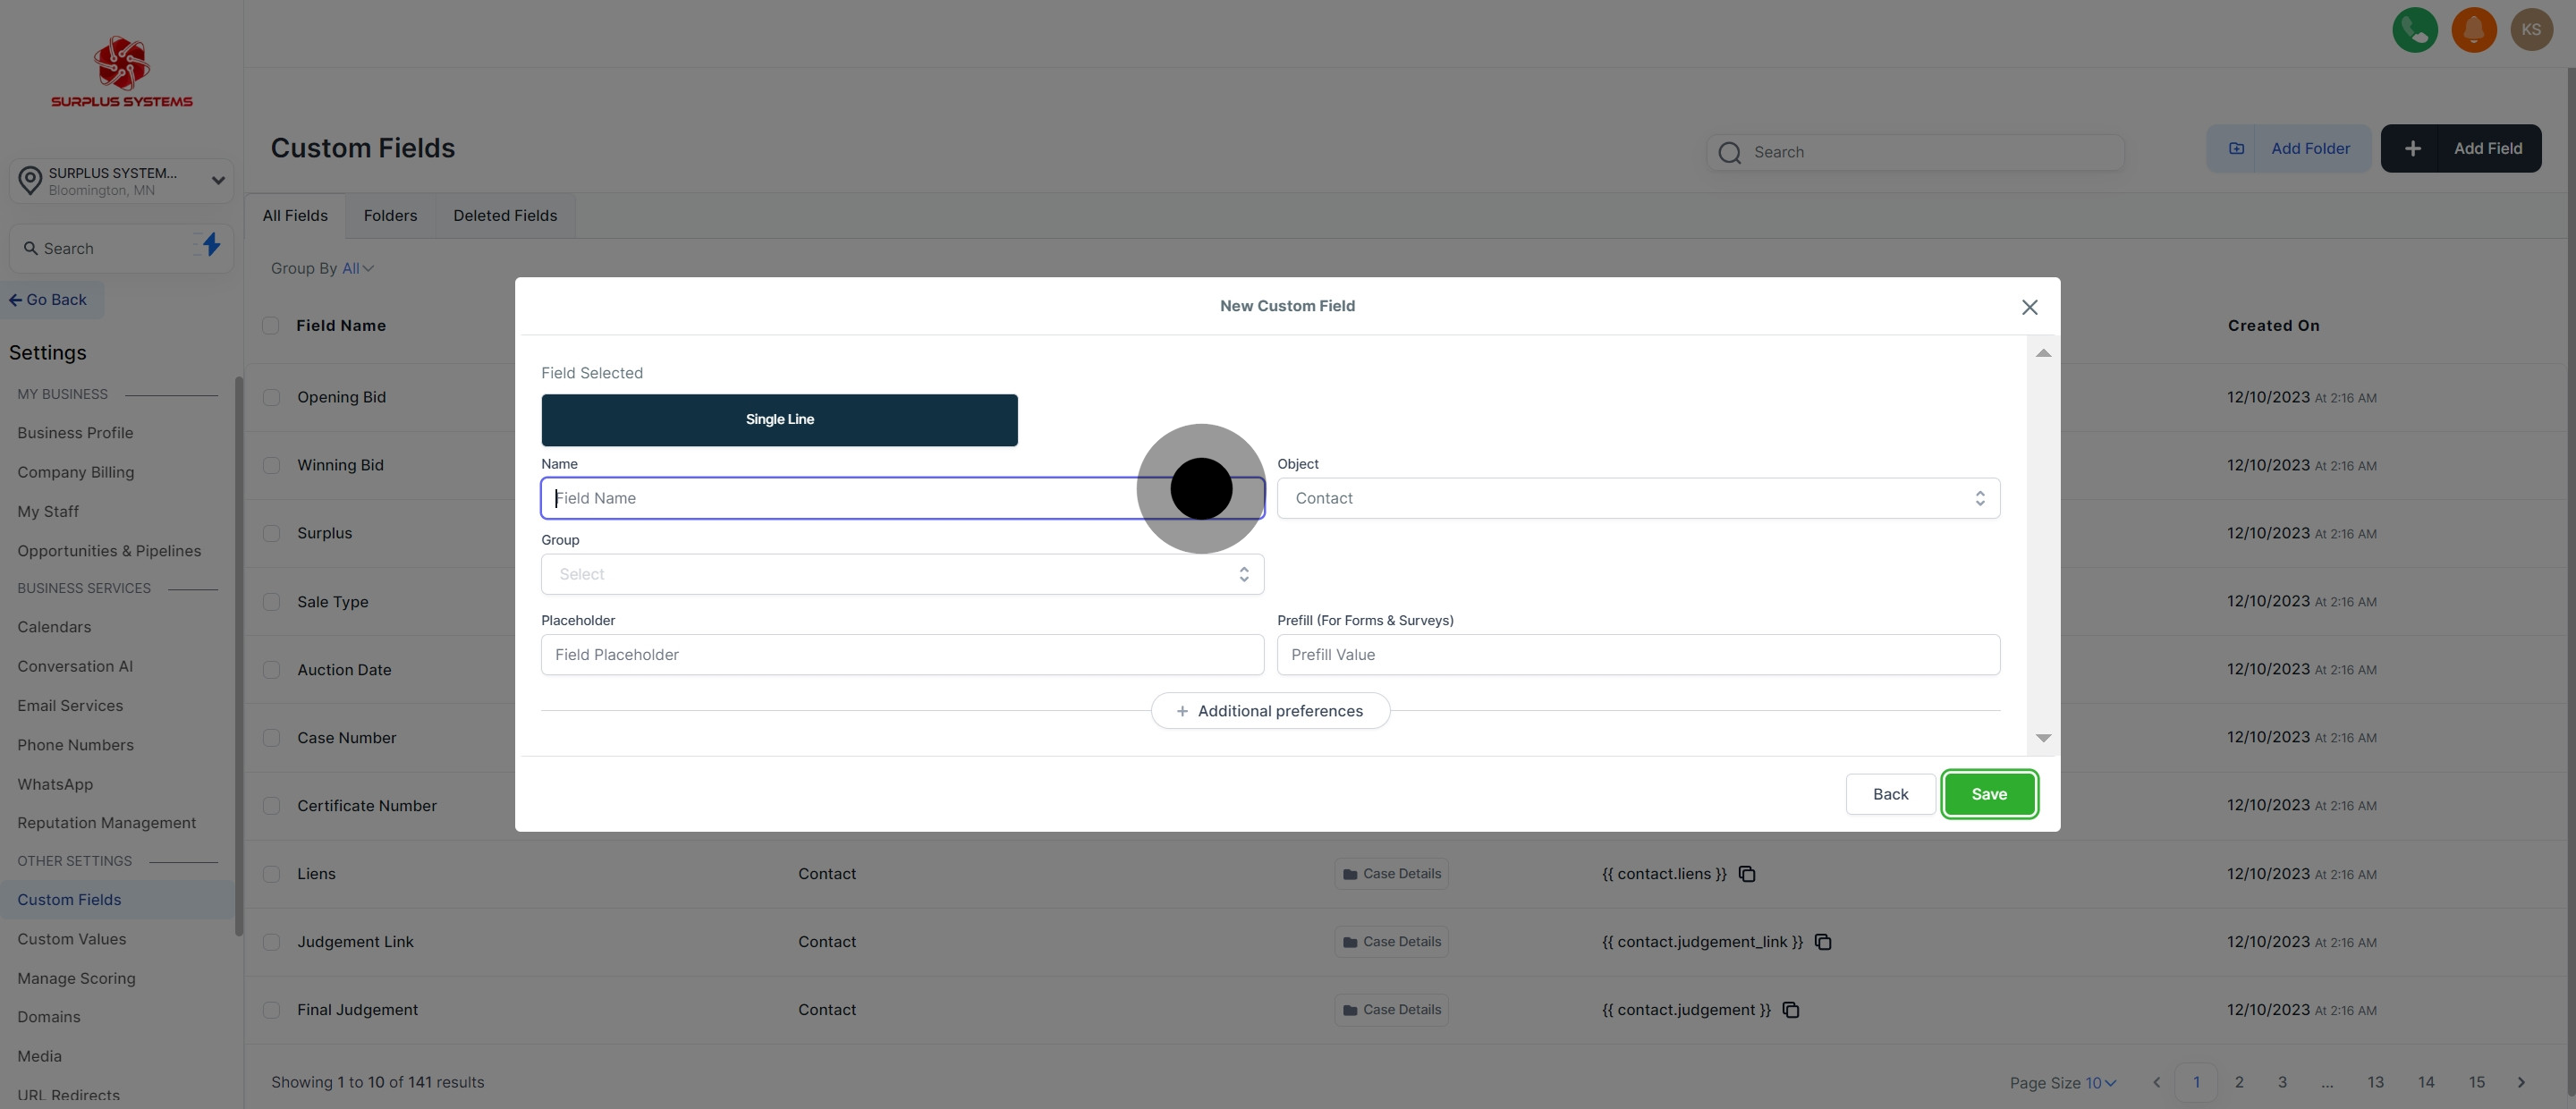Check the Judgement Link row checkbox
The width and height of the screenshot is (2576, 1109).
pos(271,942)
